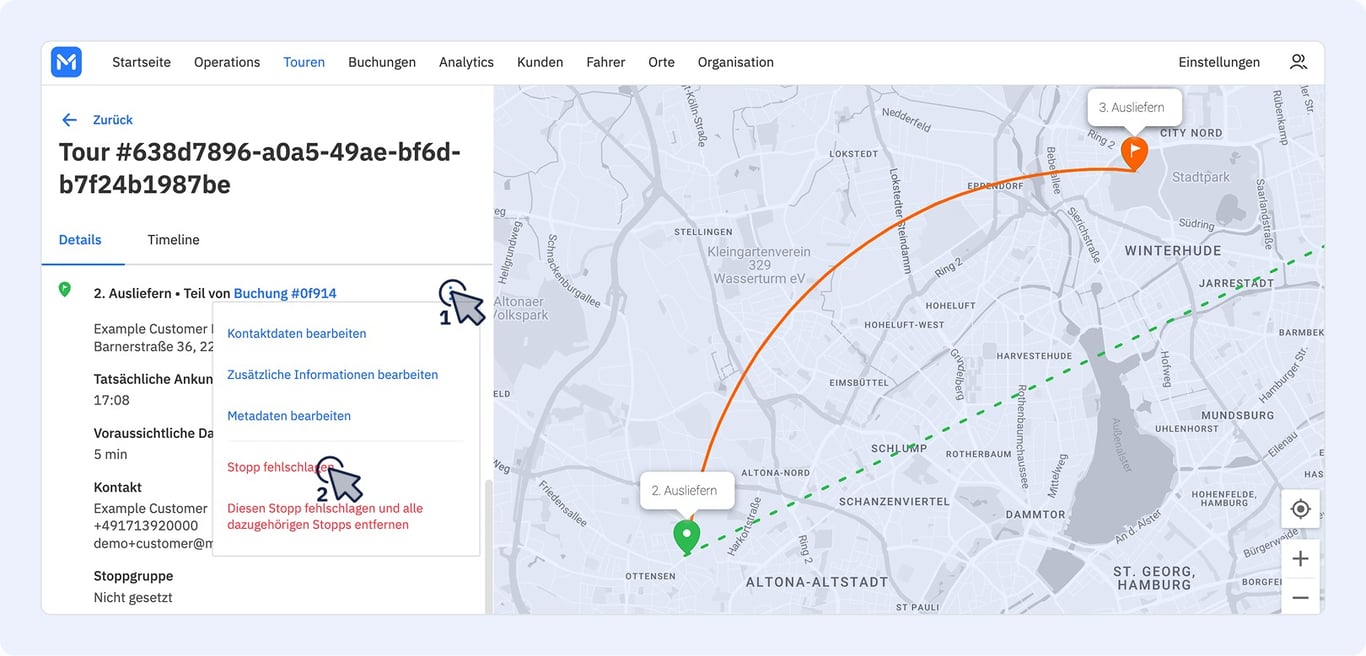Go to Startseite in the top navigation
Screen dimensions: 1366x656
(141, 62)
